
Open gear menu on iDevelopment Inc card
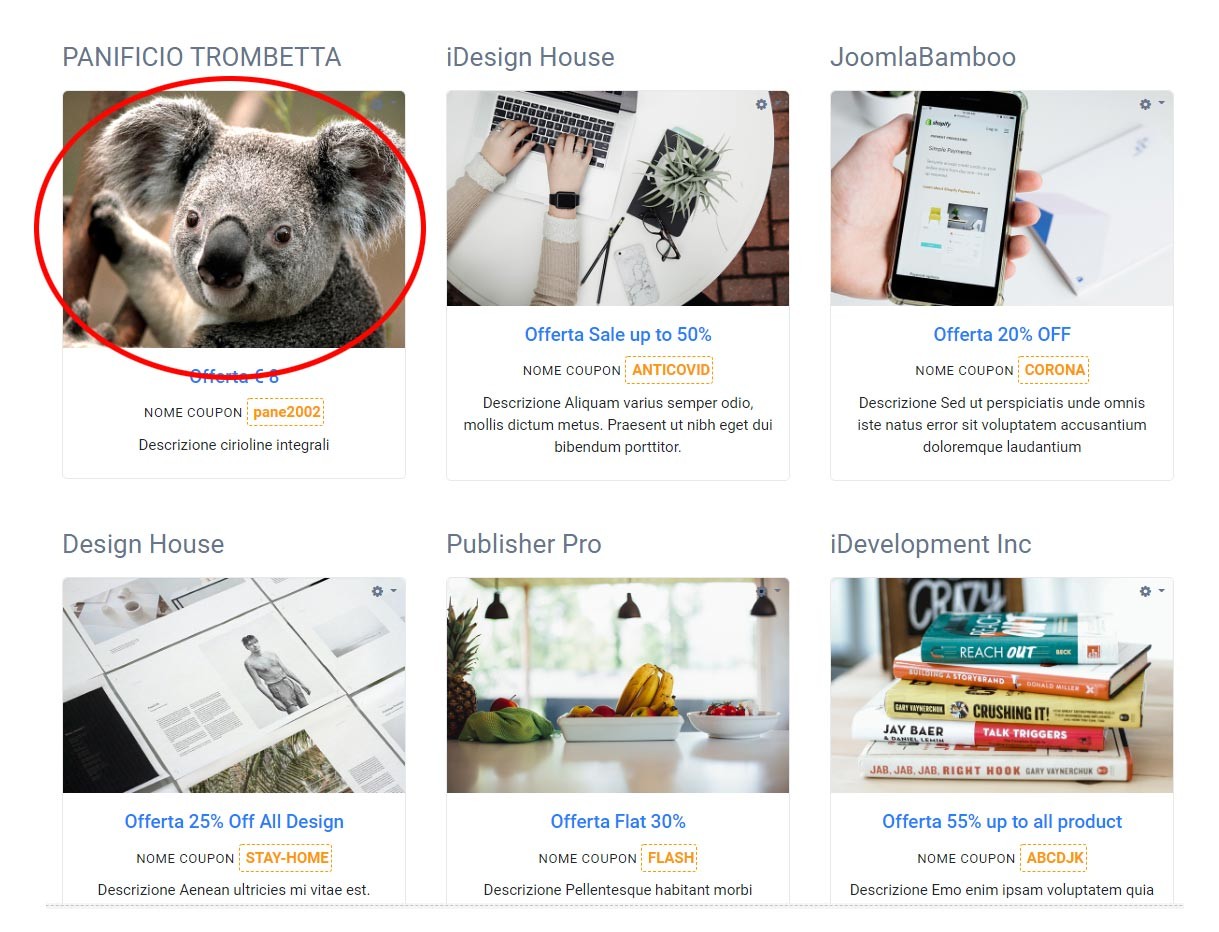click(x=1150, y=591)
